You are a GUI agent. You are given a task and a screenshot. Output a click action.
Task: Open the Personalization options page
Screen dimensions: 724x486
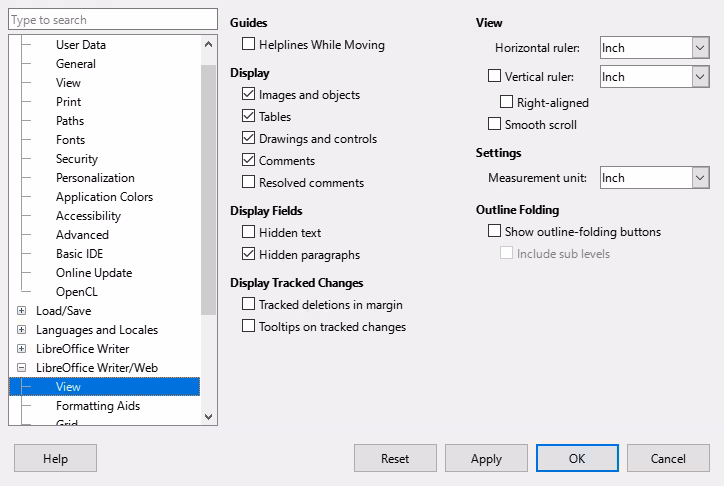point(95,178)
